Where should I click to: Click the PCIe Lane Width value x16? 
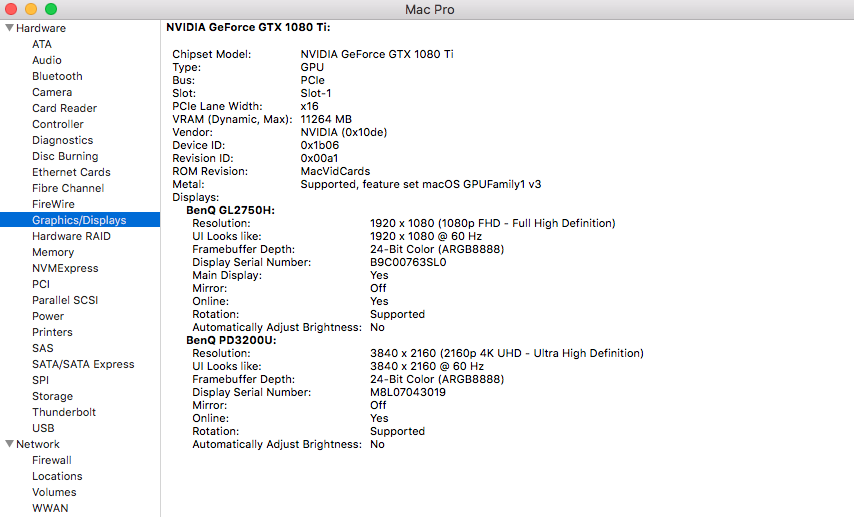[x=309, y=106]
